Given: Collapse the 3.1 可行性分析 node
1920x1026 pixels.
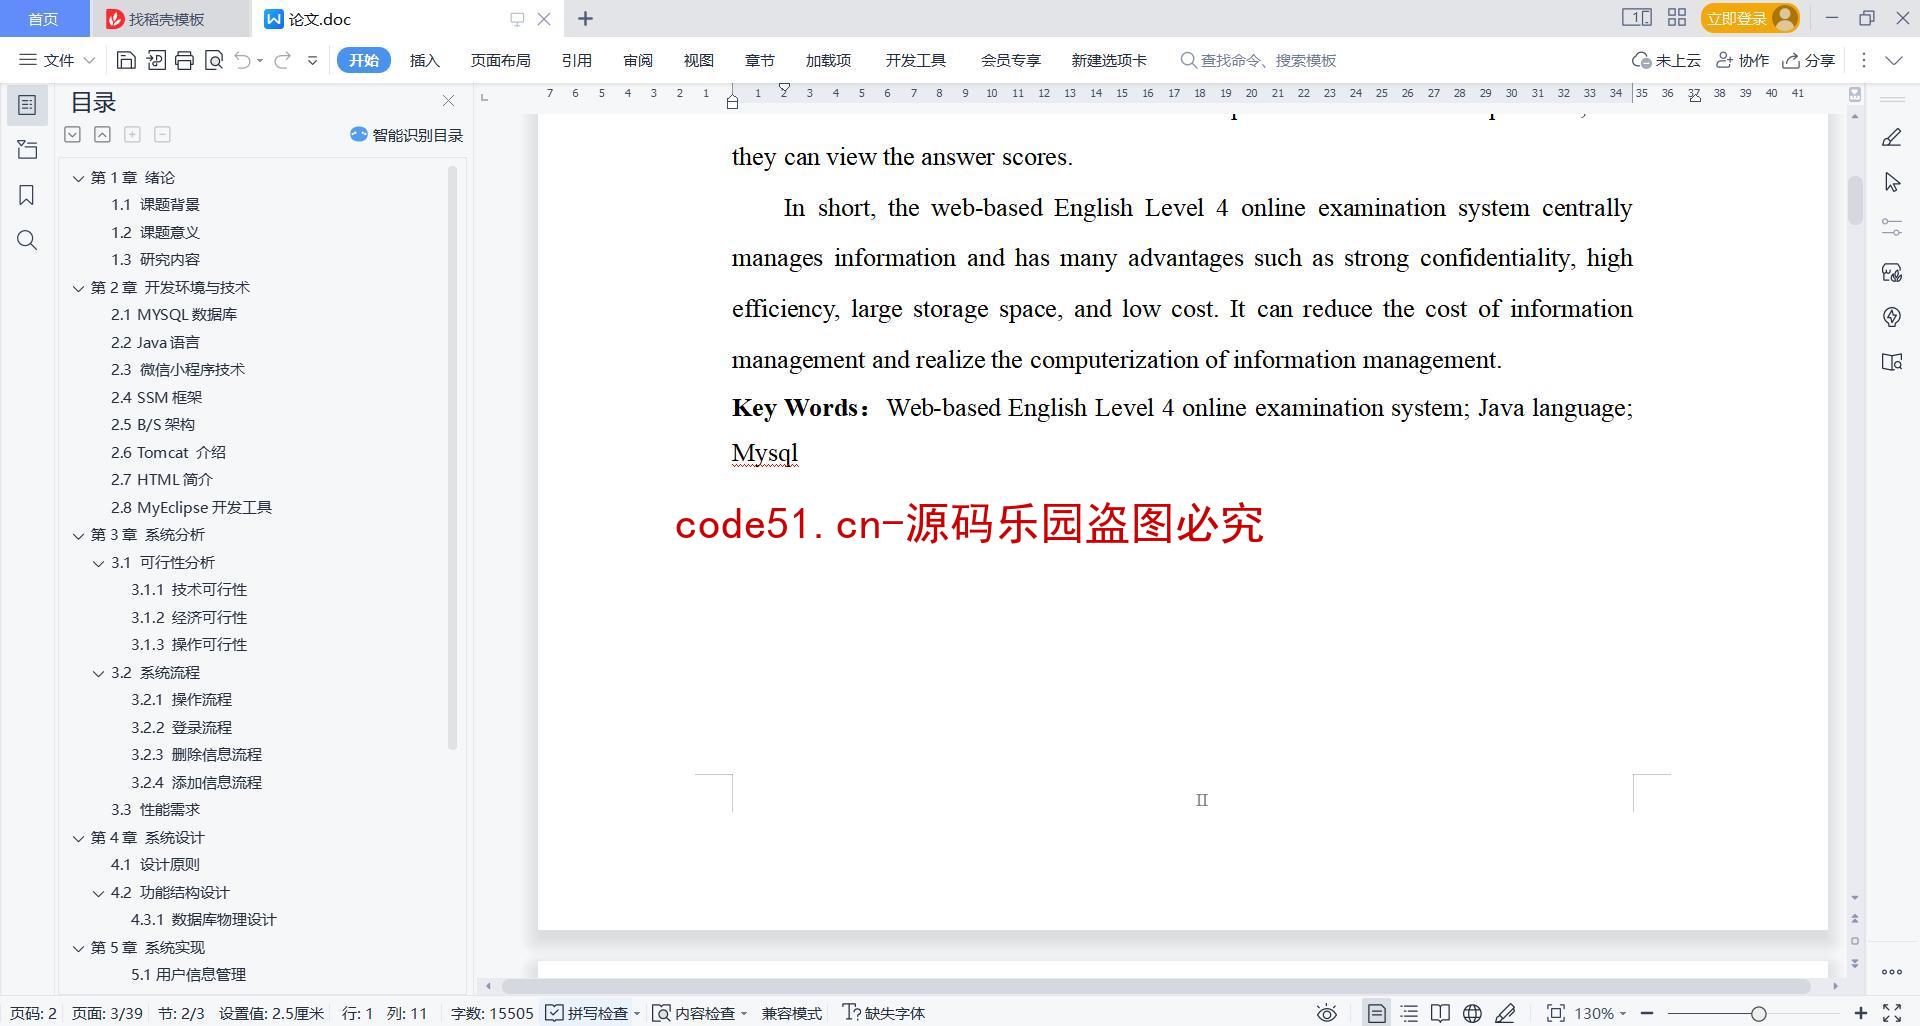Looking at the screenshot, I should (98, 563).
